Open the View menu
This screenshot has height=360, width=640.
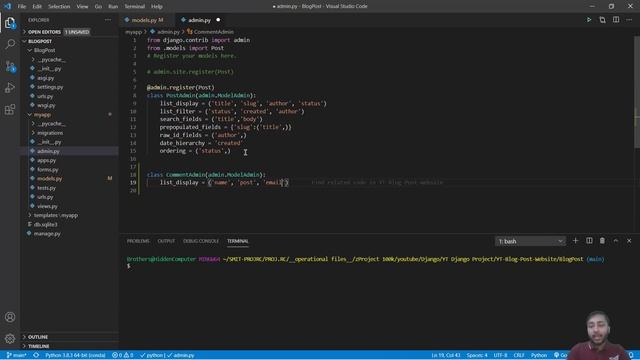click(82, 6)
